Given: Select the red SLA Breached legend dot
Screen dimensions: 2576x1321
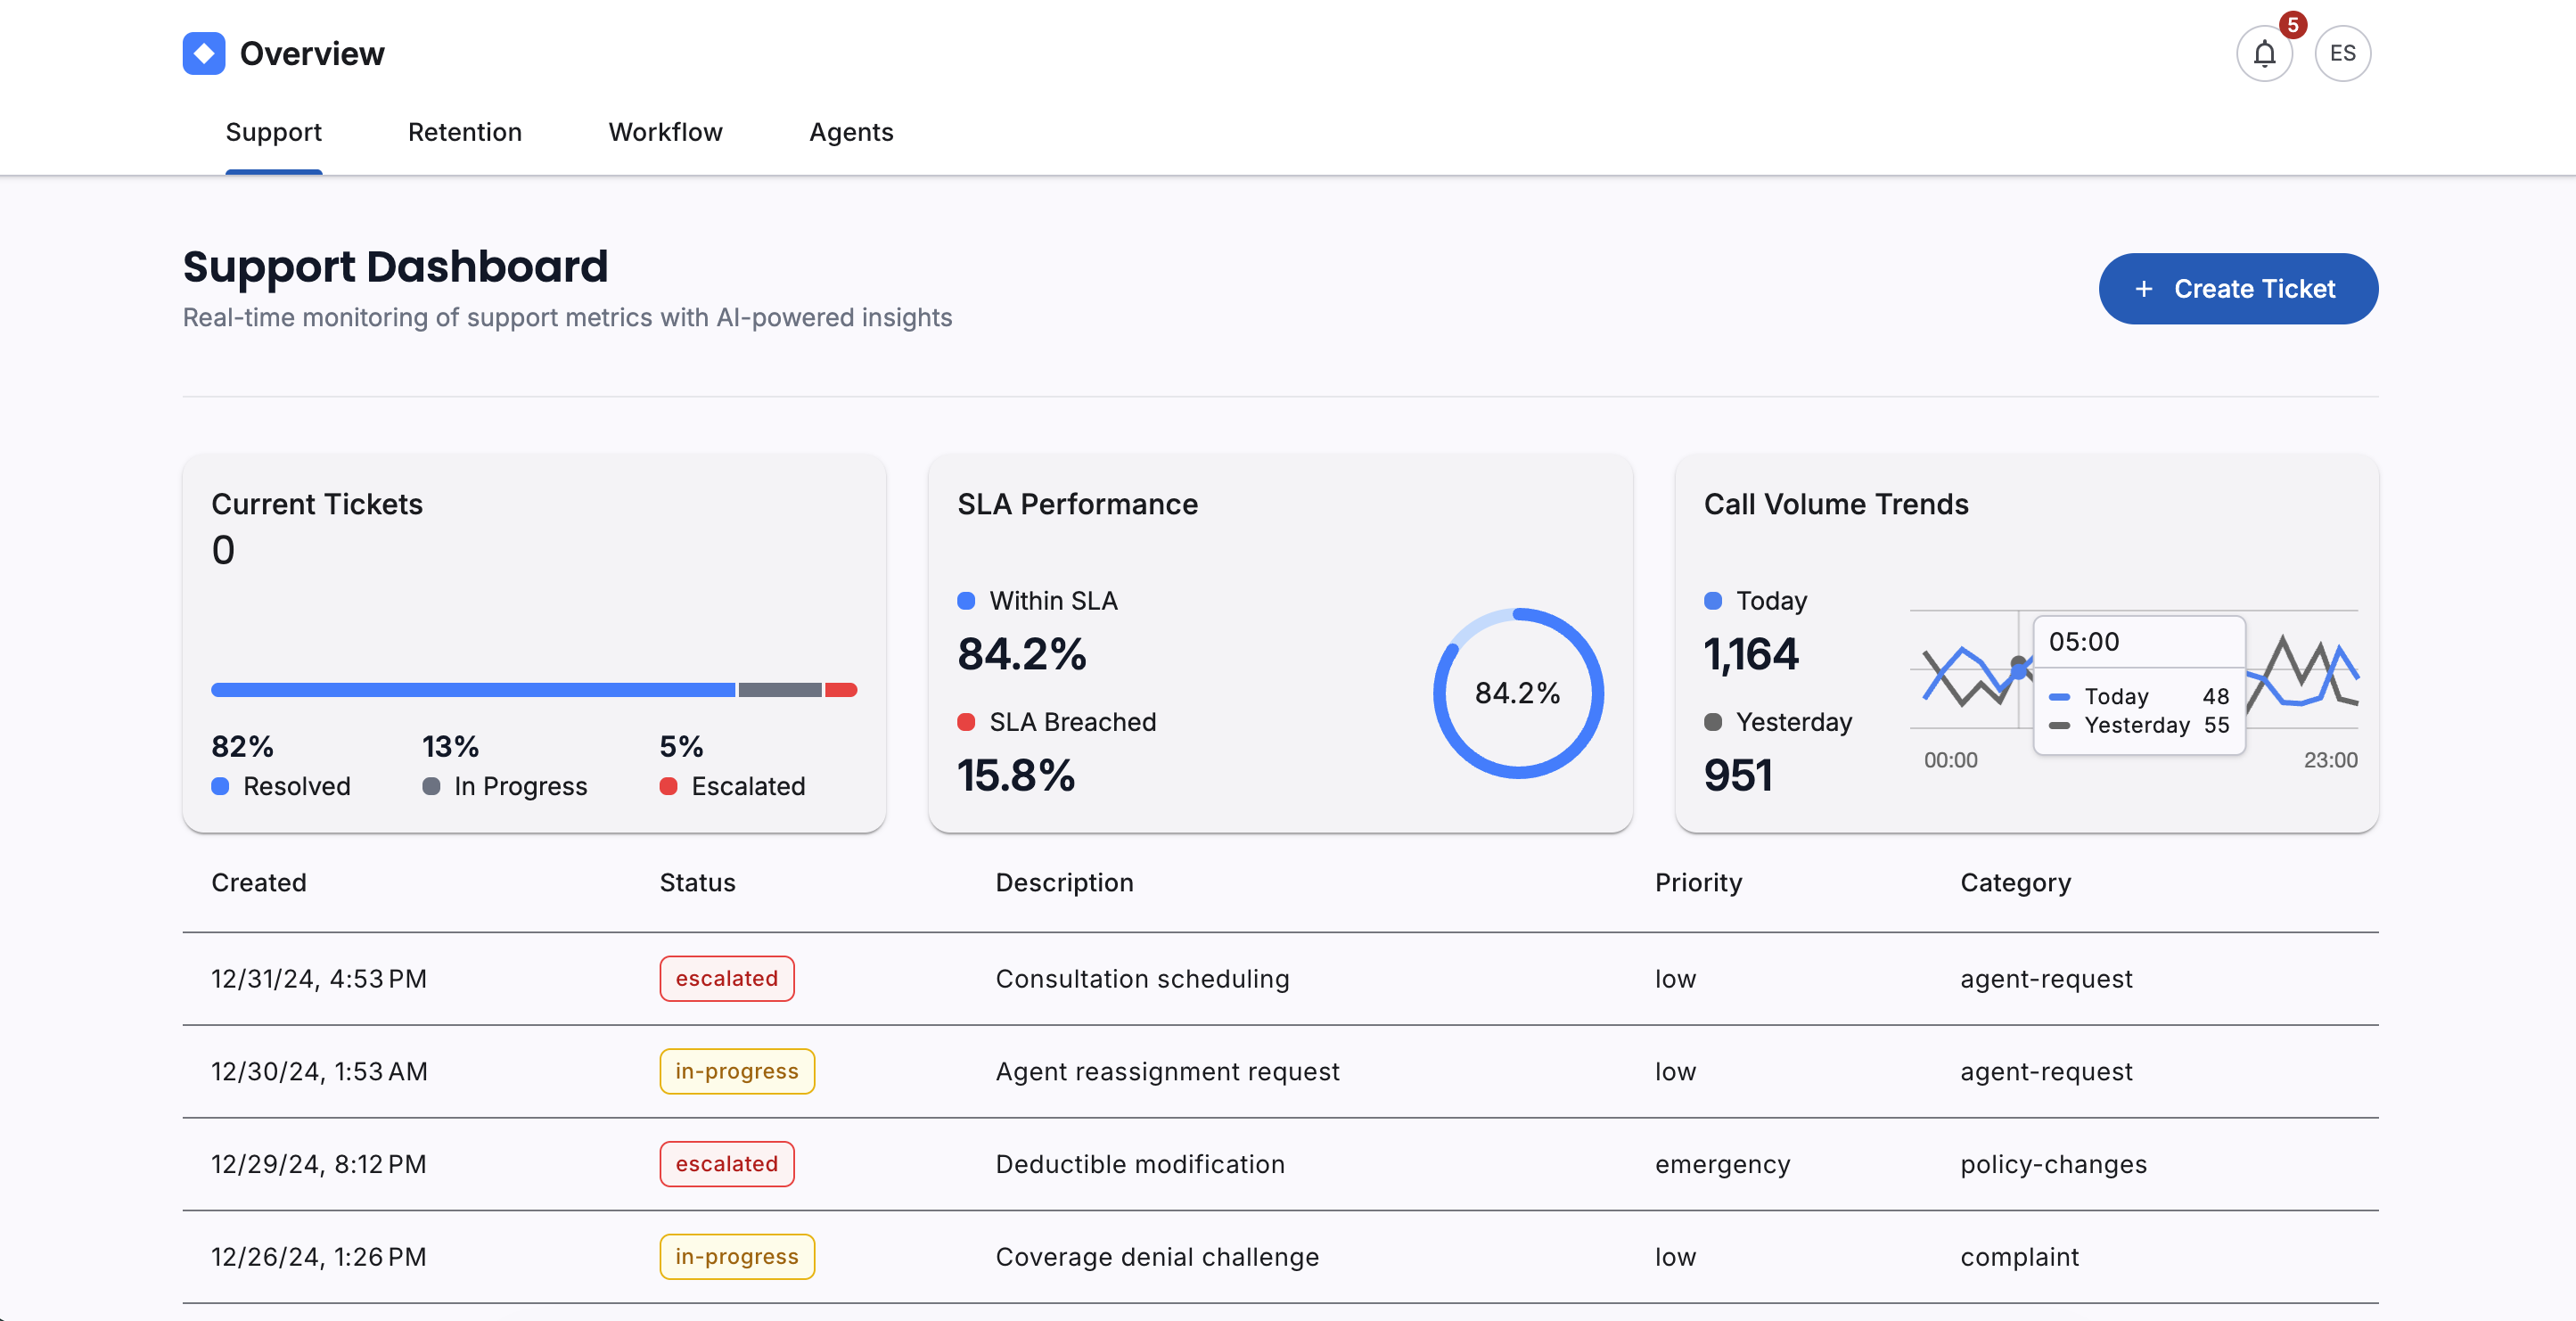Looking at the screenshot, I should tap(966, 721).
